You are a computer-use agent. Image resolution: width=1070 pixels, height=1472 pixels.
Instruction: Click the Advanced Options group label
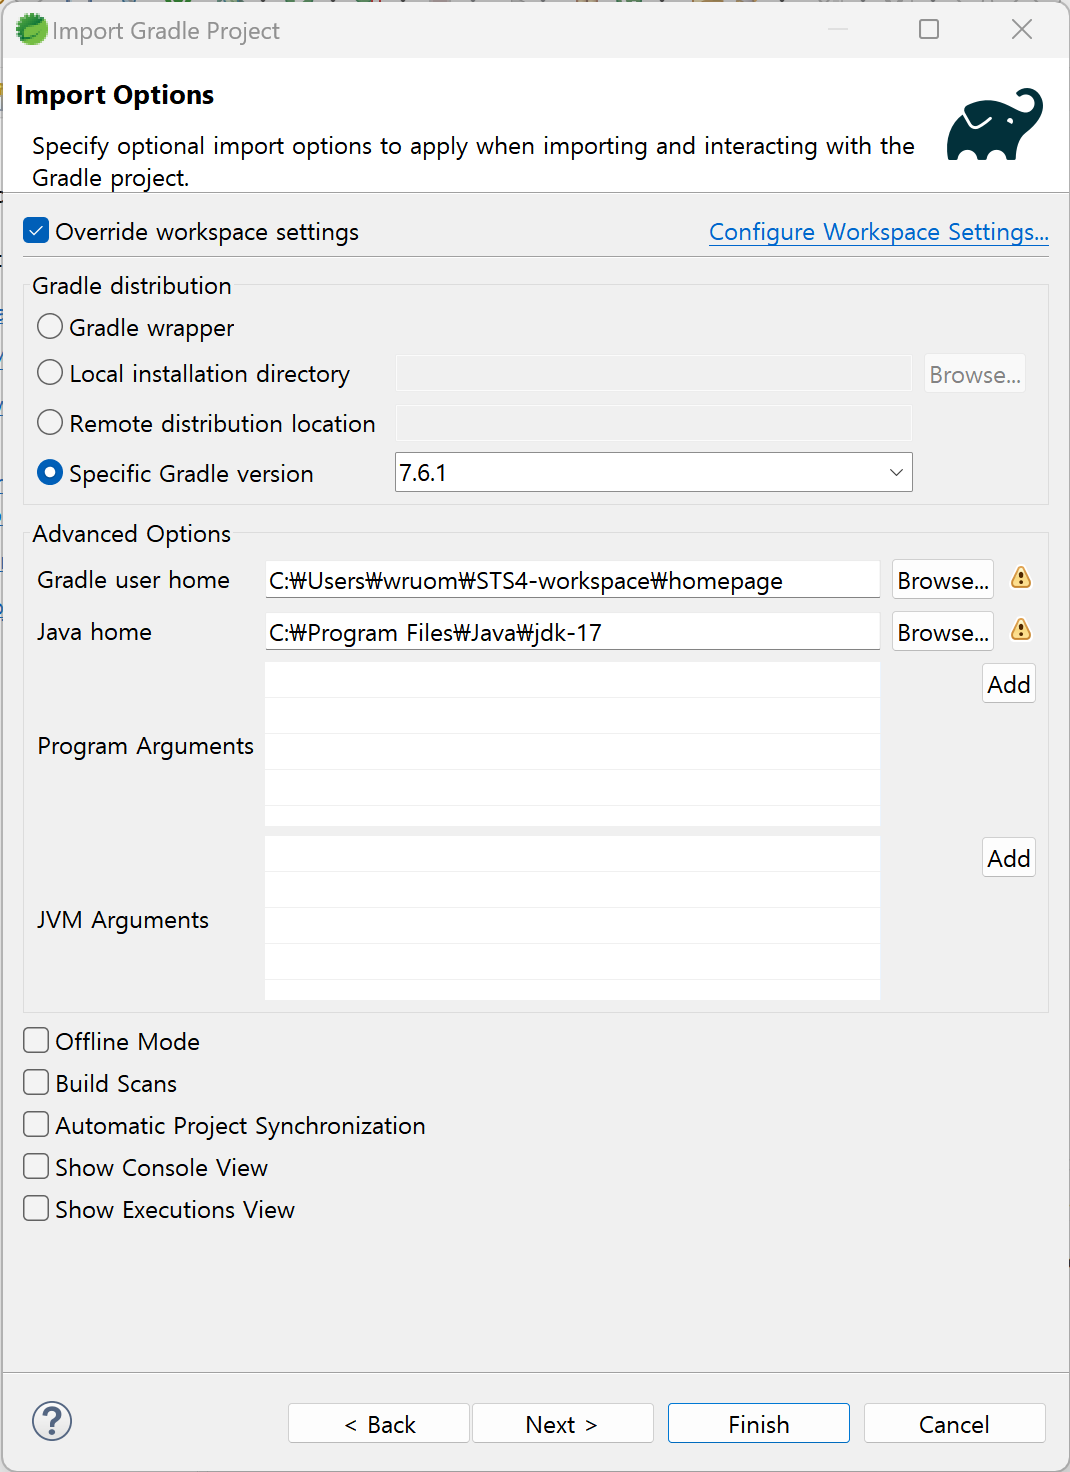coord(132,534)
